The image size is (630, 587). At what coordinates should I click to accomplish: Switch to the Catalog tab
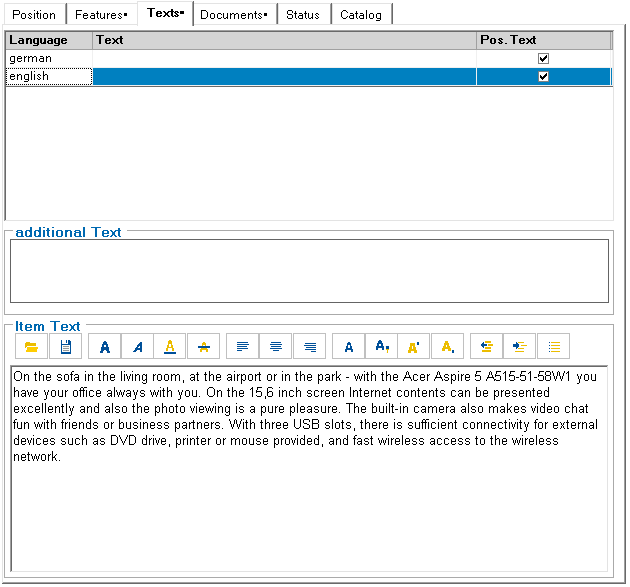pos(361,15)
